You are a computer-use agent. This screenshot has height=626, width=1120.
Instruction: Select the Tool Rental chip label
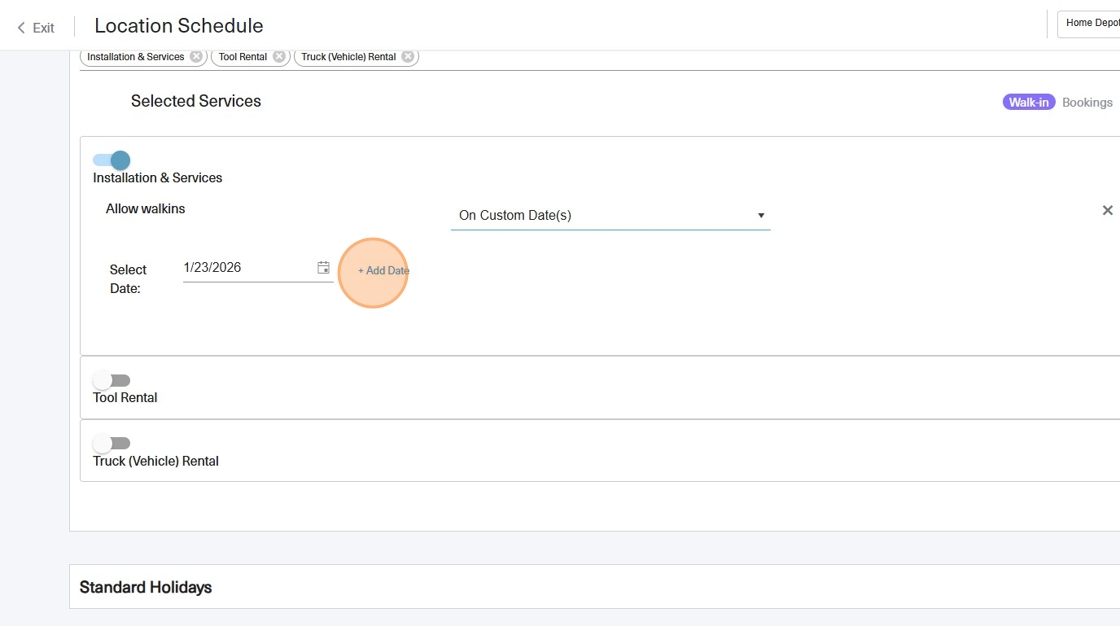[x=242, y=57]
